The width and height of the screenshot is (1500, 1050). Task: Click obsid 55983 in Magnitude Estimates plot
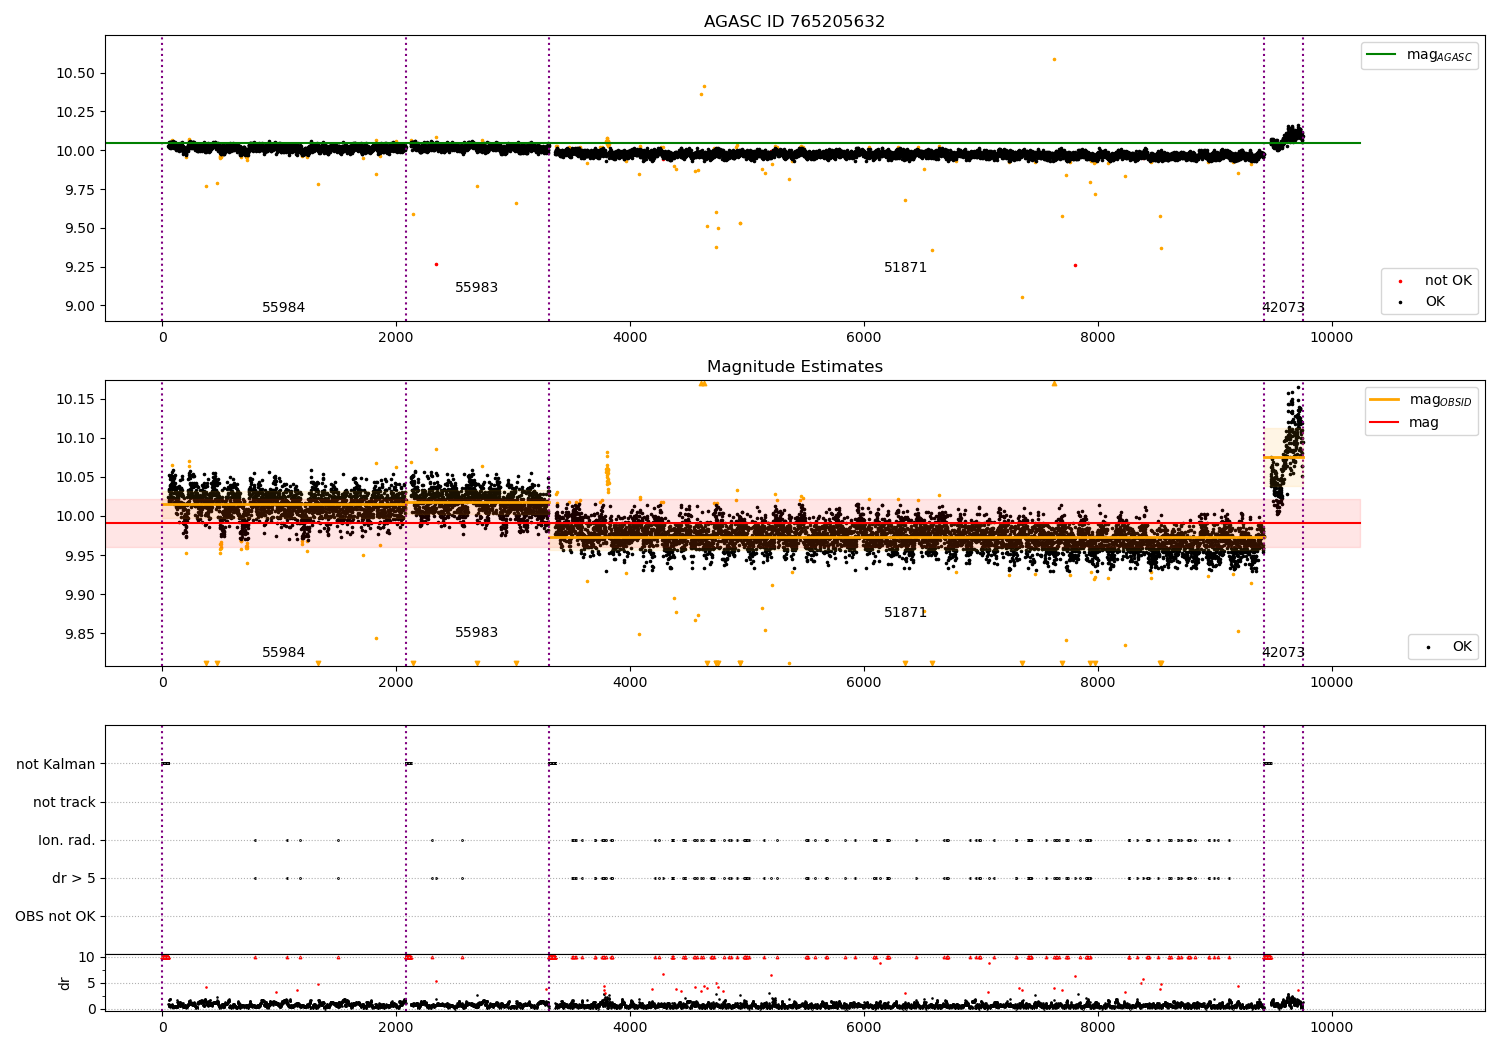point(476,633)
